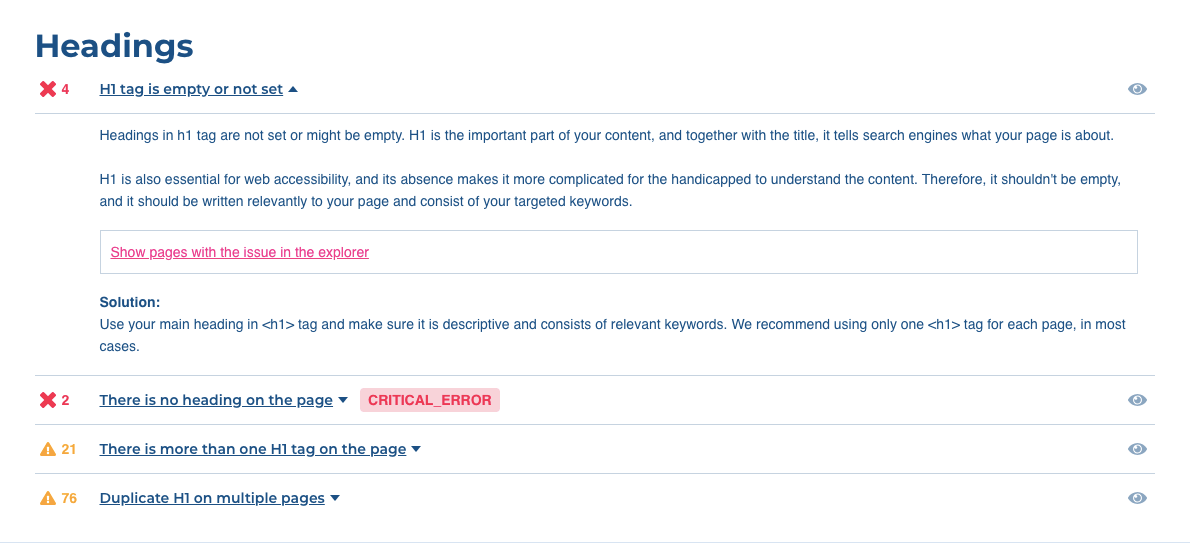Screen dimensions: 1190x543
Task: Click warning triangle icon beside count 76
Action: (48, 499)
